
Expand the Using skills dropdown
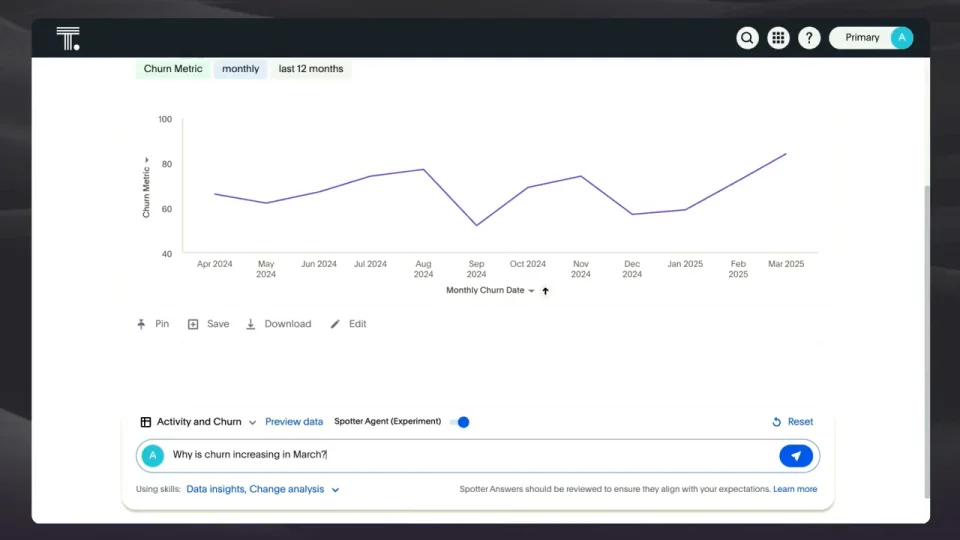(335, 490)
